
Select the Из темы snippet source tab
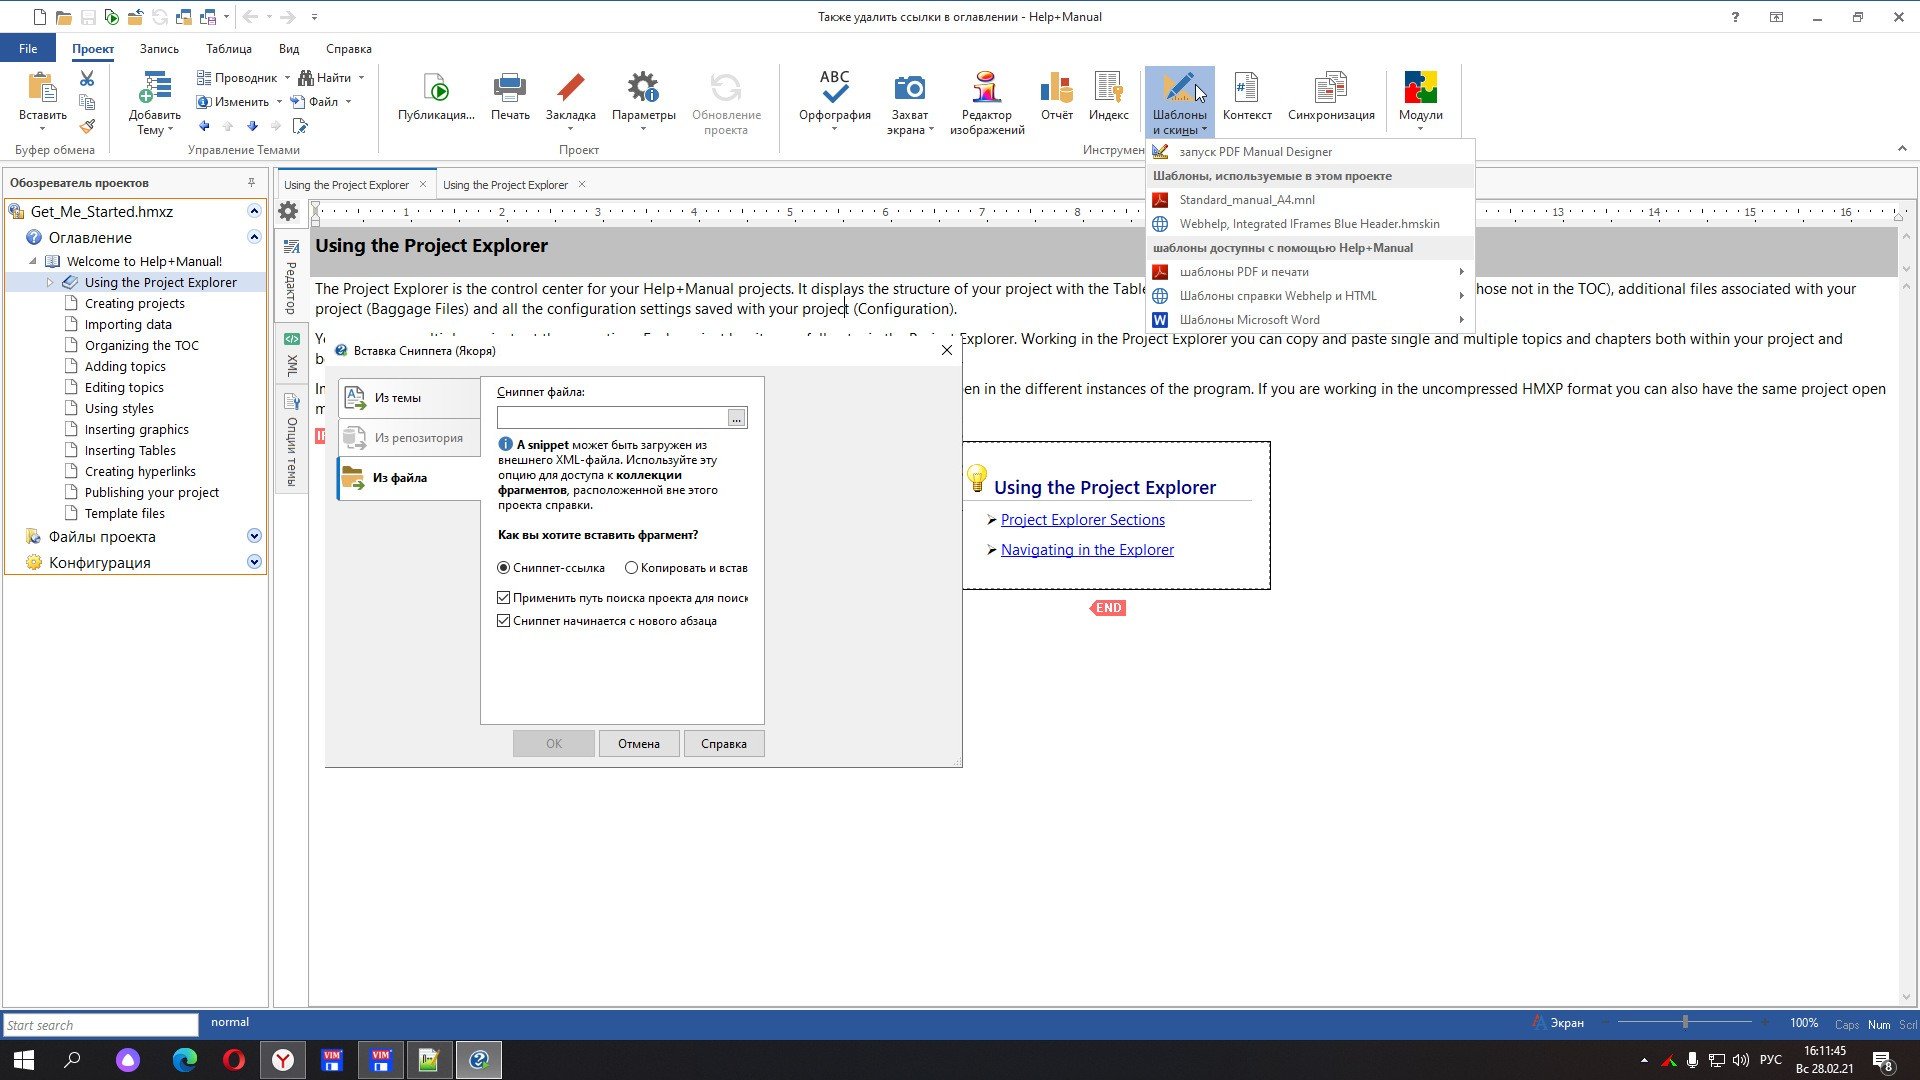(410, 398)
